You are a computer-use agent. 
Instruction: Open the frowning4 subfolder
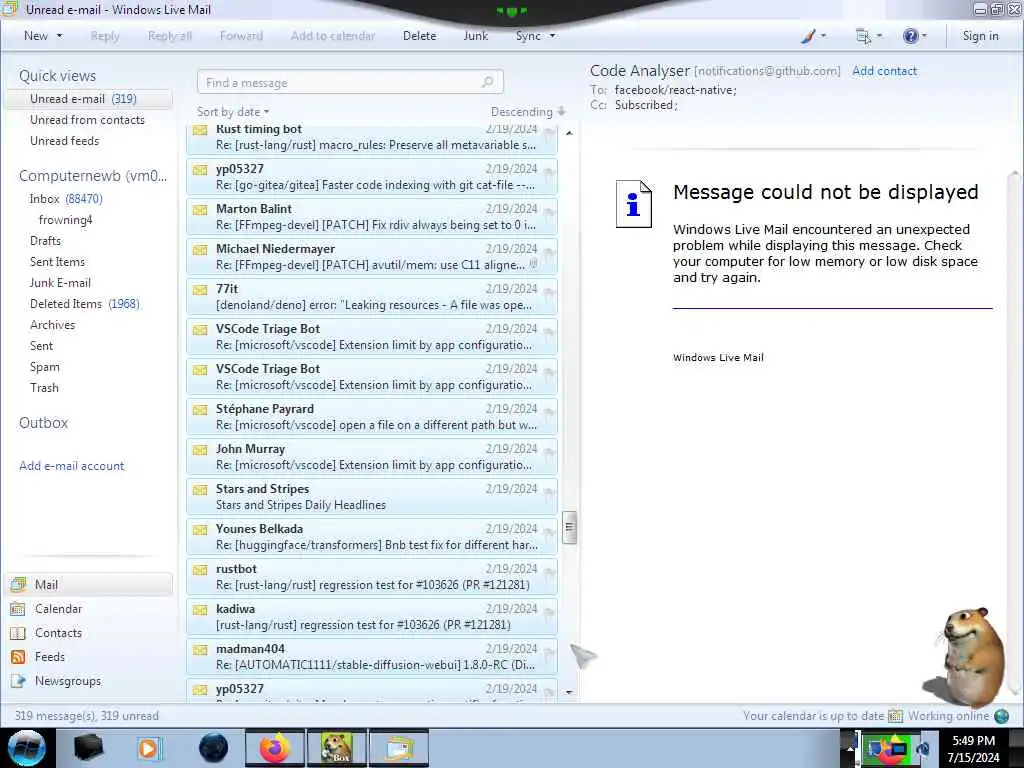point(65,219)
